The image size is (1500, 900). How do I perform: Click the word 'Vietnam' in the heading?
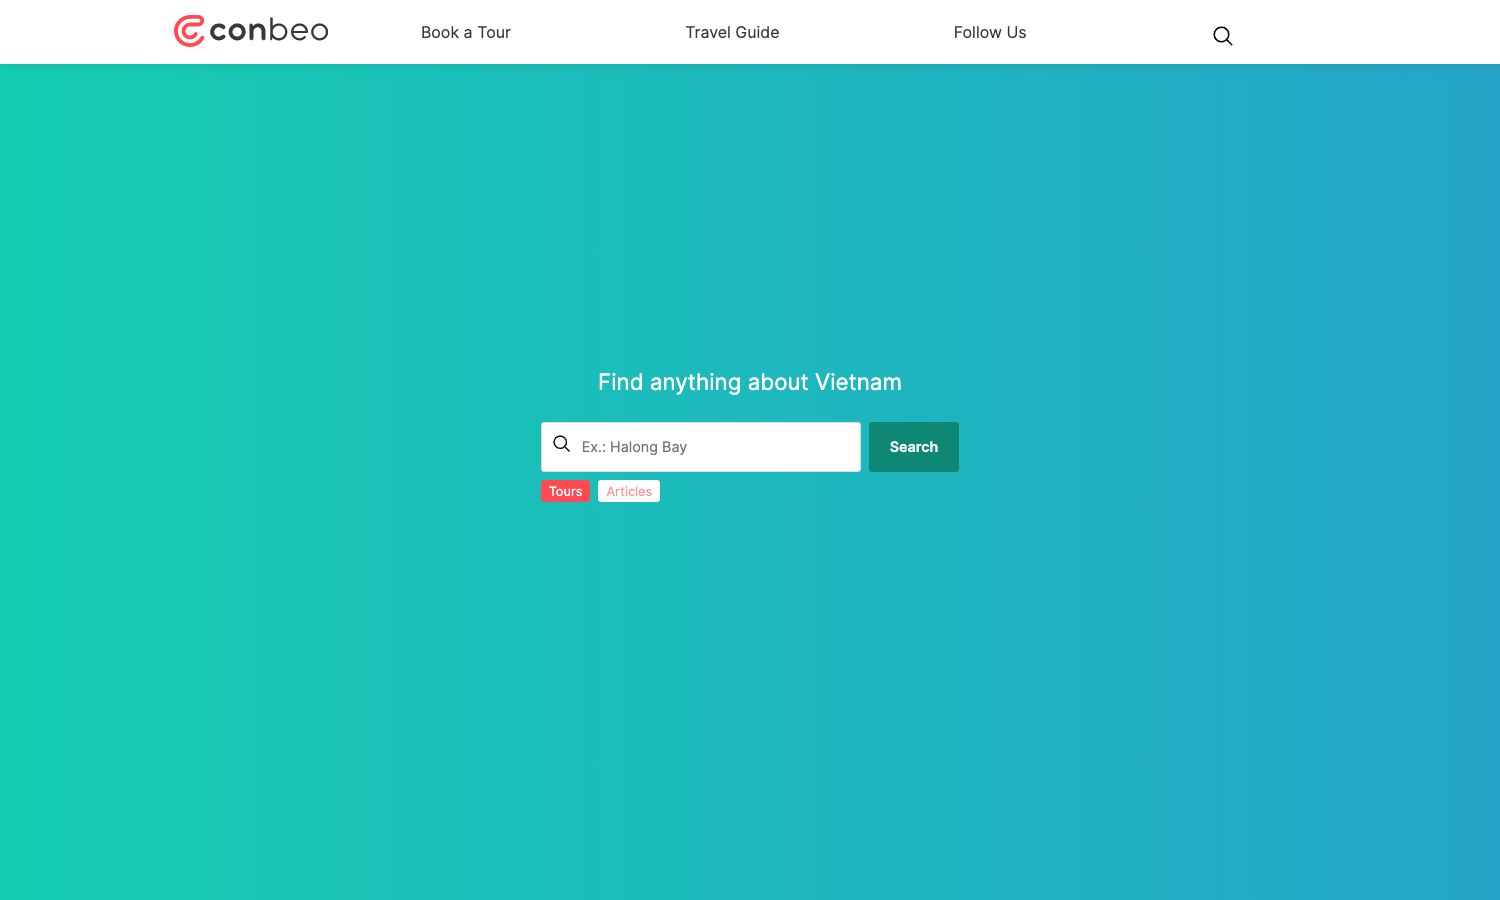[x=858, y=382]
